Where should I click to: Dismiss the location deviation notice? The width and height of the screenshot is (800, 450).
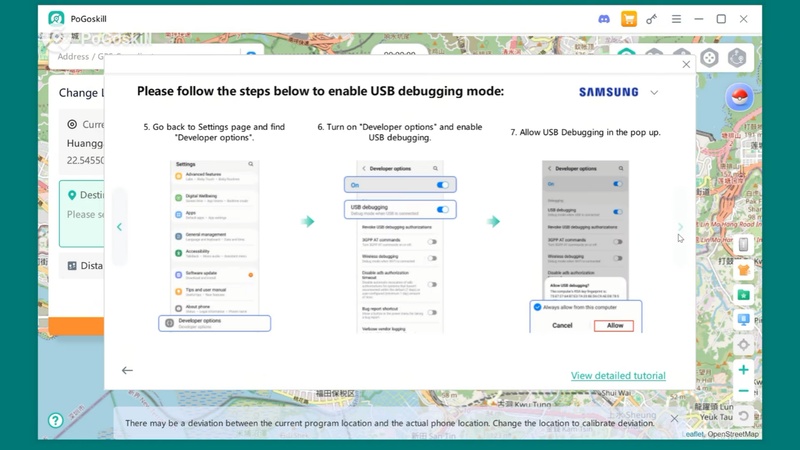(x=674, y=418)
